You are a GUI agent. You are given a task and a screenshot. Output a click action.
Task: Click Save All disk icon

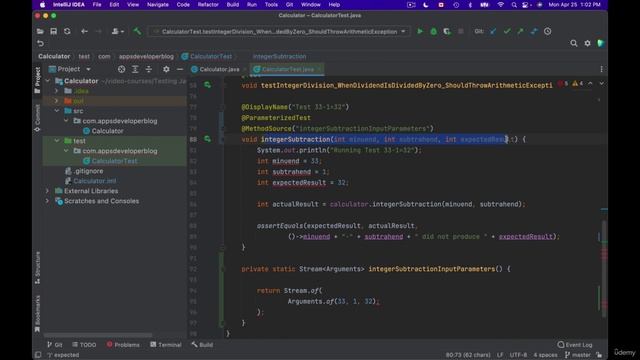[x=53, y=31]
